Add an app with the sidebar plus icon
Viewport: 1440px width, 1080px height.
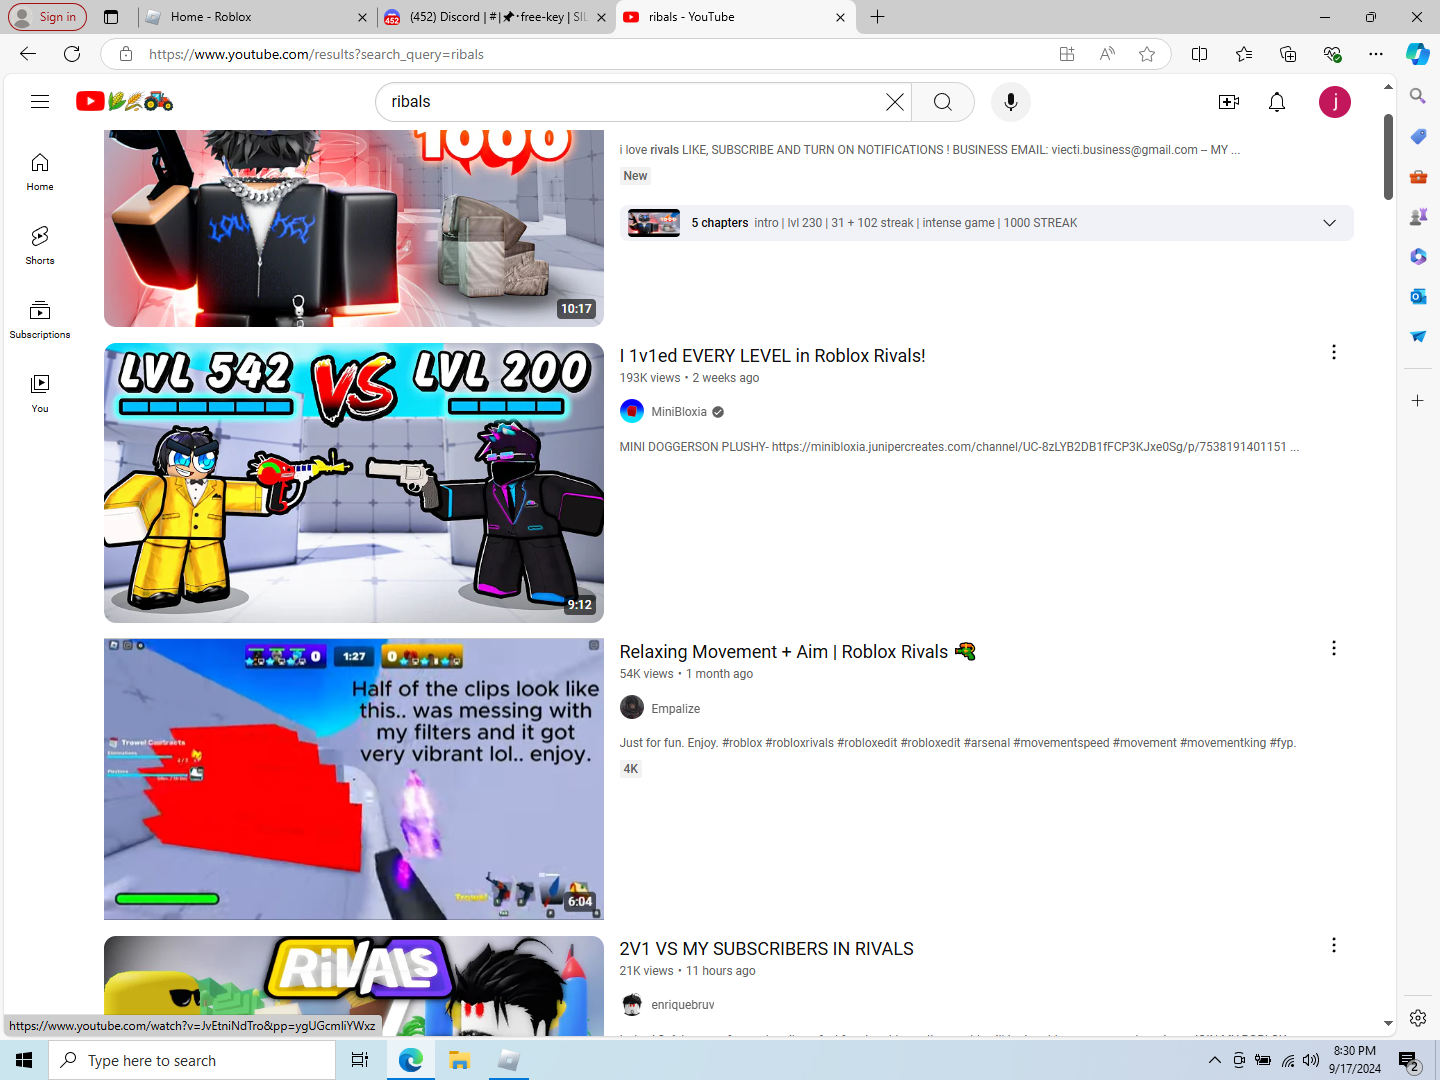tap(1418, 400)
